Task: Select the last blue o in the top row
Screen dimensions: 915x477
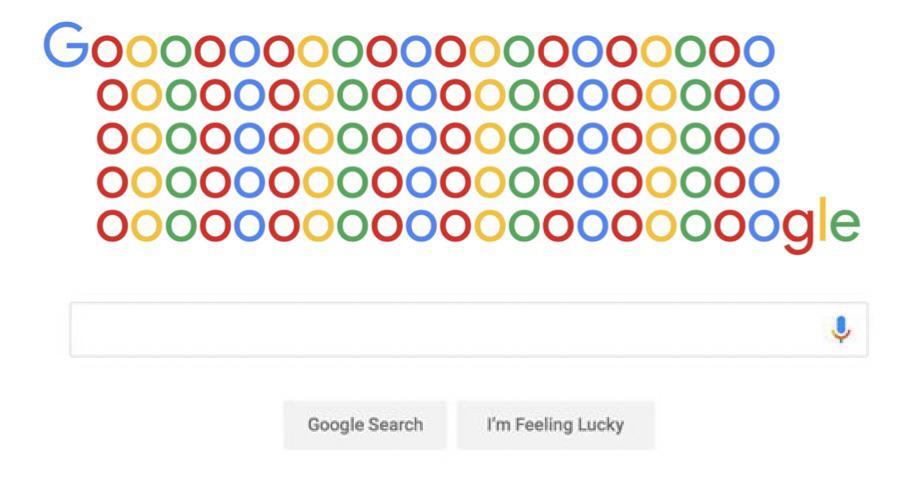Action: coord(759,53)
